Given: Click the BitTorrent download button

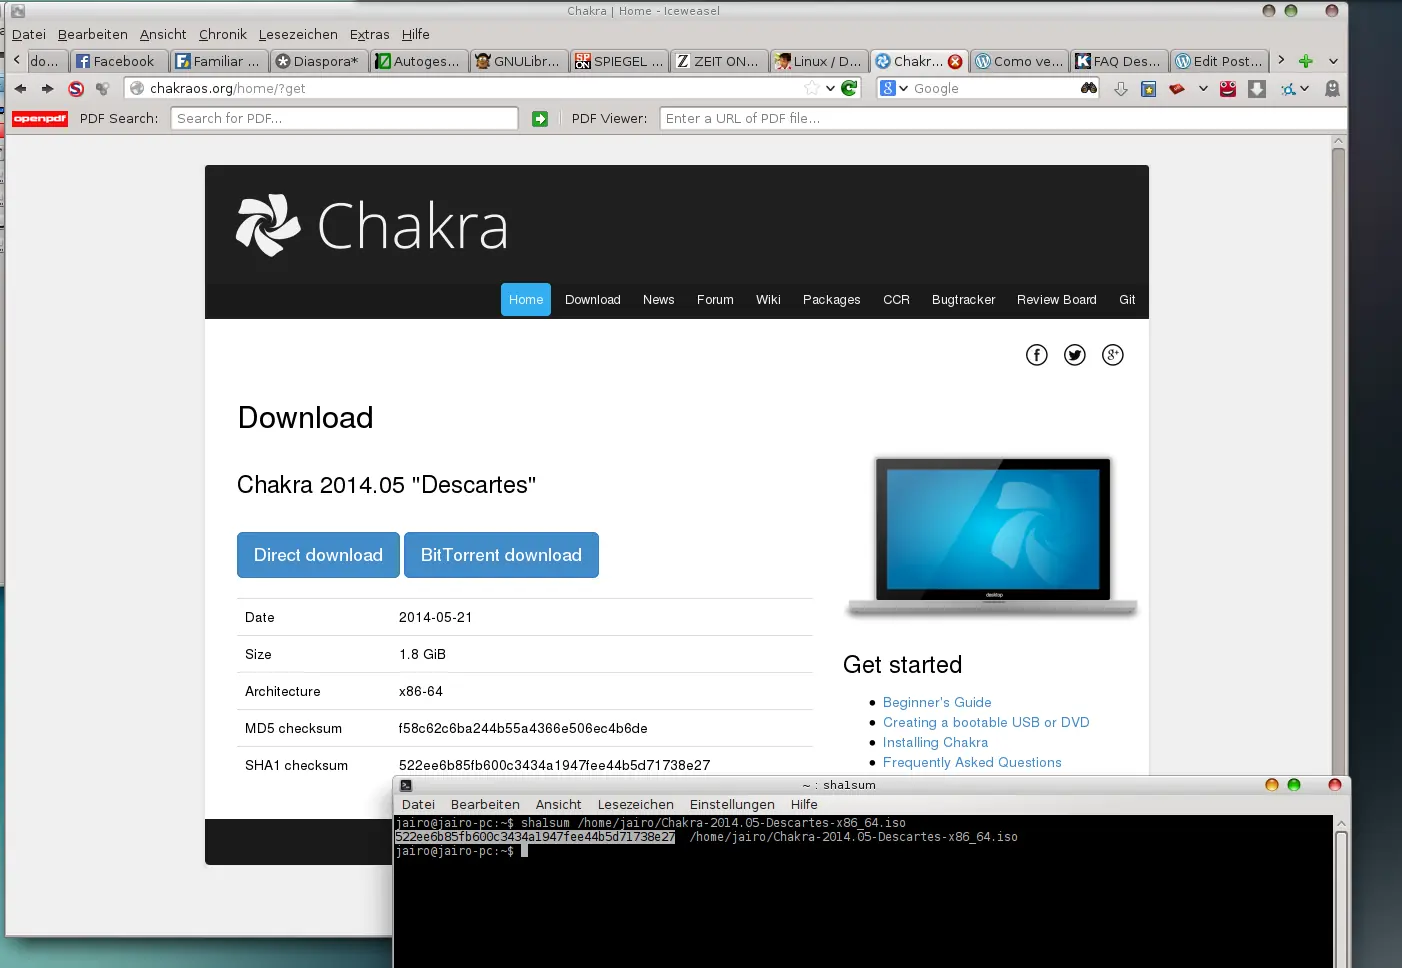Looking at the screenshot, I should 501,555.
